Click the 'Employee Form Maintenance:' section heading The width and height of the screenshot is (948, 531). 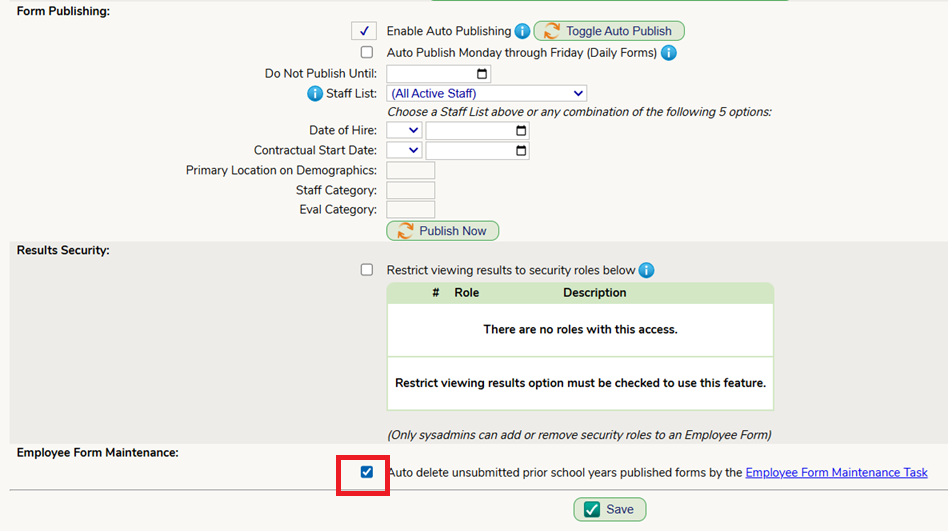pos(97,452)
